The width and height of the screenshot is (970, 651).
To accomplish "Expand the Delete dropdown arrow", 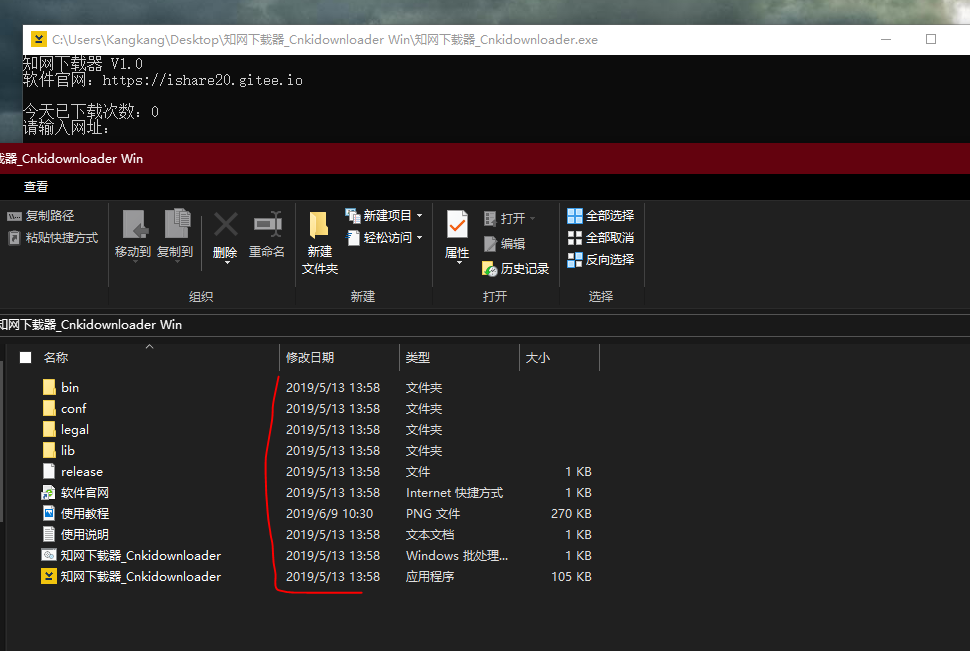I will 227,263.
